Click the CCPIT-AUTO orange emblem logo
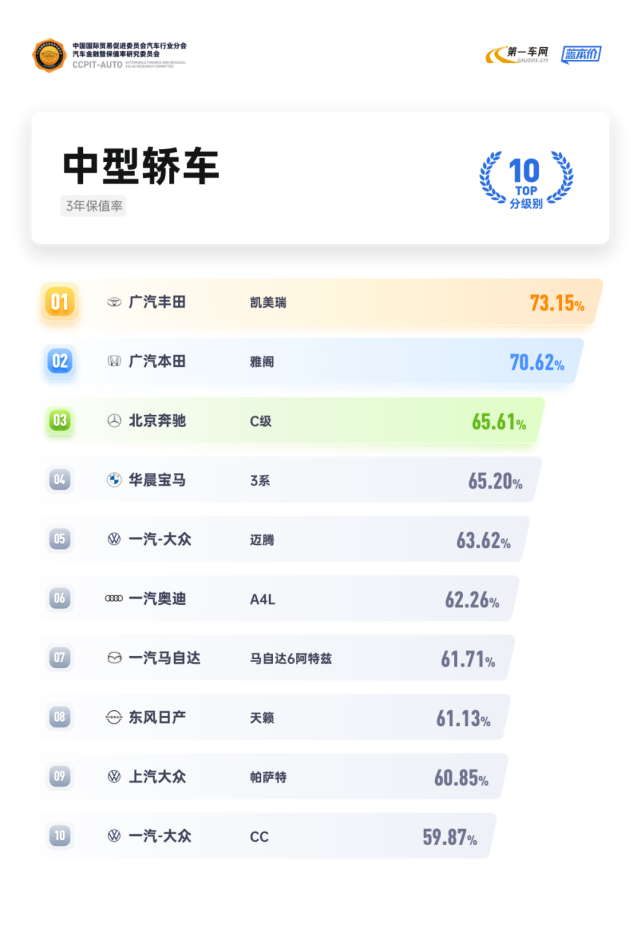Viewport: 641px width, 928px height. pos(49,55)
